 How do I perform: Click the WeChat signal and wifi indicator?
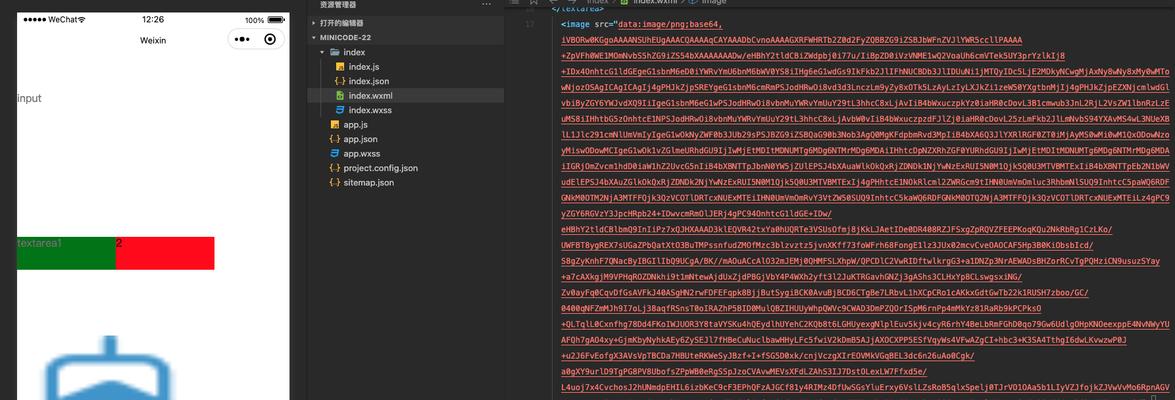54,19
